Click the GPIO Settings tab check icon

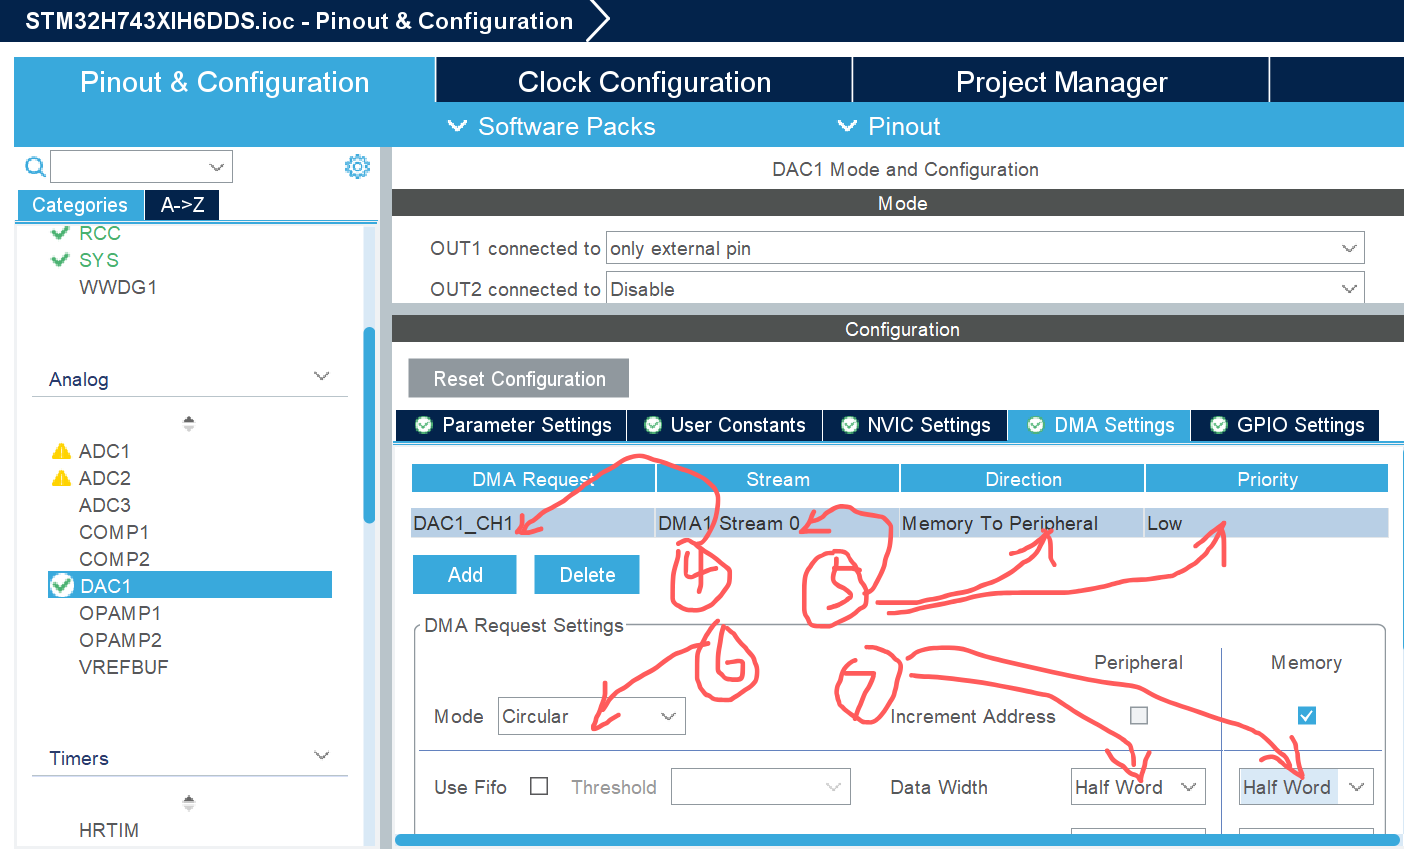point(1219,425)
